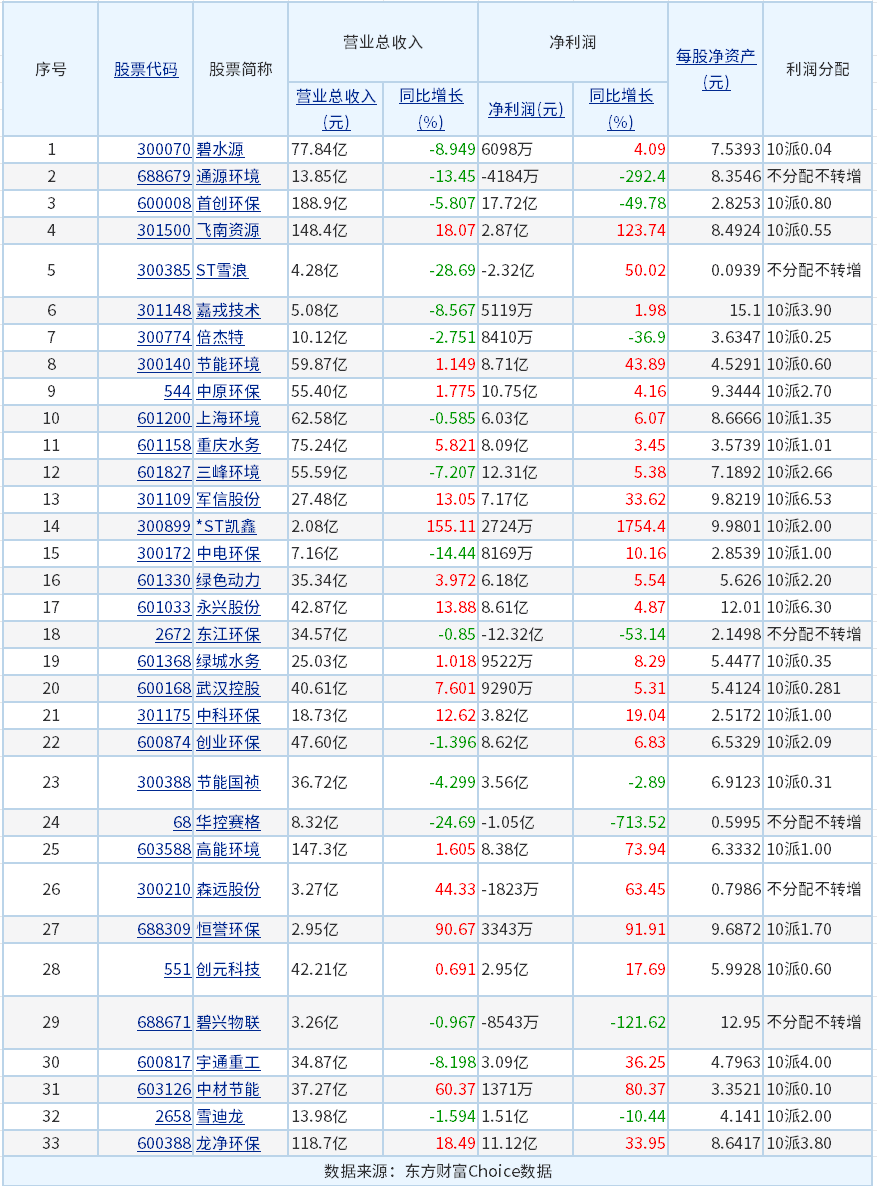Sort by 净利润(元) column header
This screenshot has width=877, height=1186.
click(526, 109)
